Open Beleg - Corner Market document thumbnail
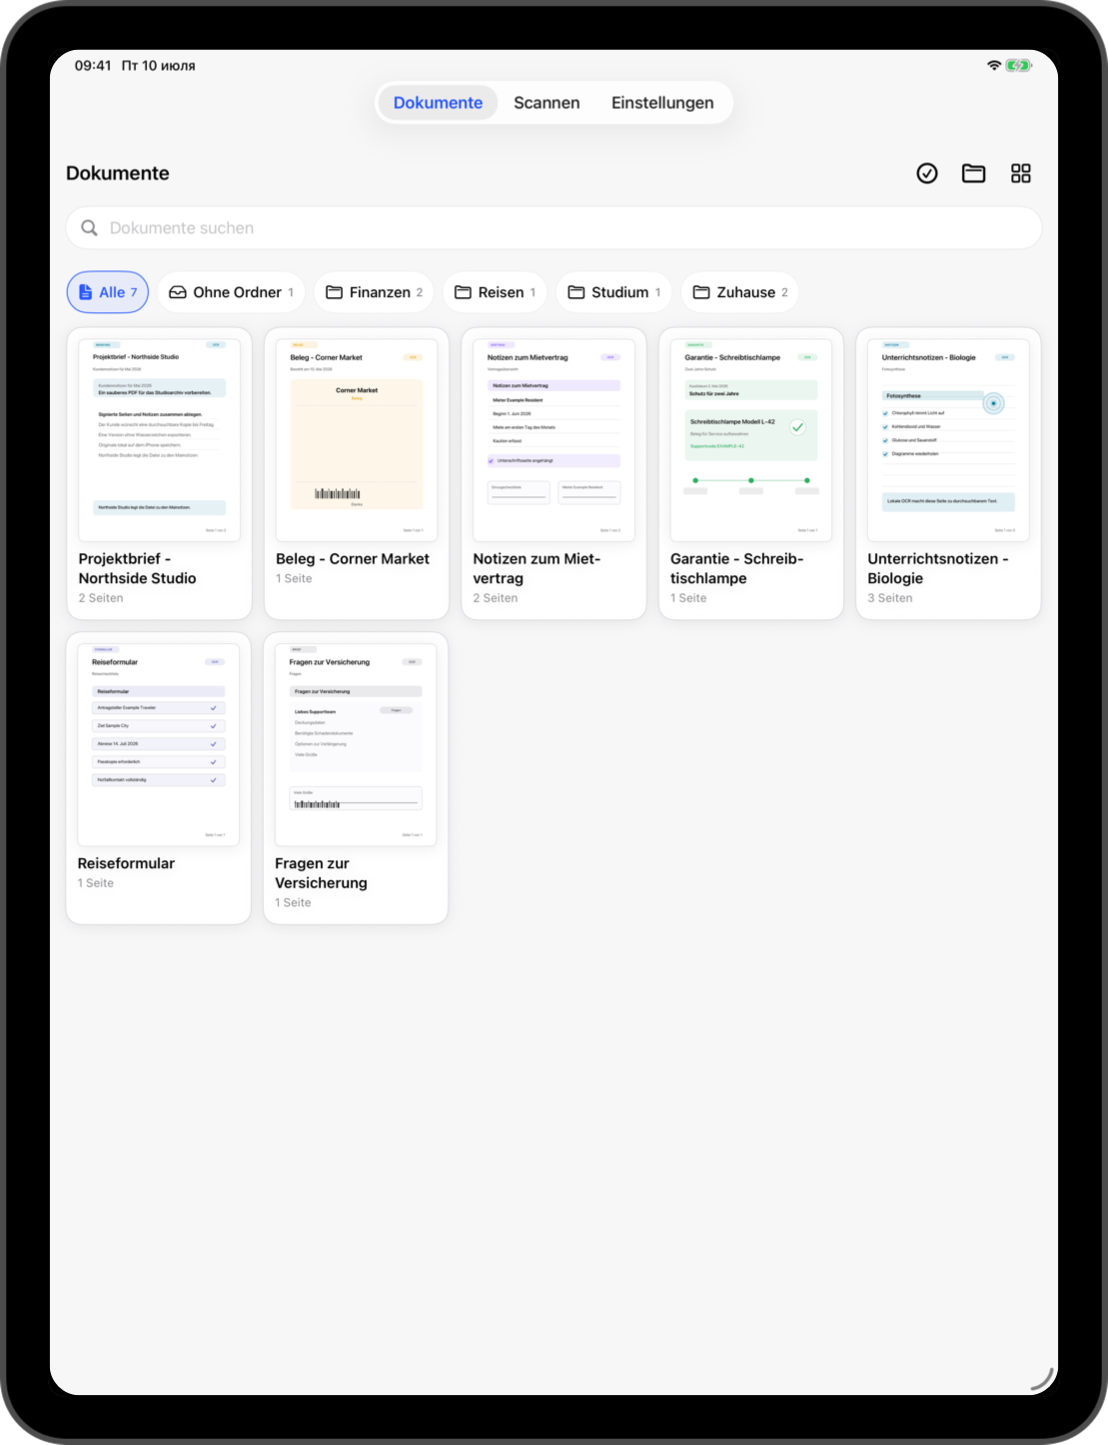The height and width of the screenshot is (1445, 1108). click(357, 440)
